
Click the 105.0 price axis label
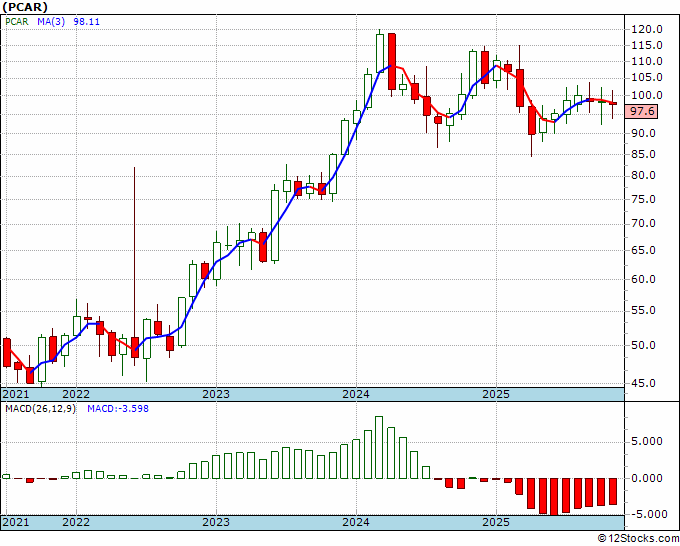tap(647, 78)
